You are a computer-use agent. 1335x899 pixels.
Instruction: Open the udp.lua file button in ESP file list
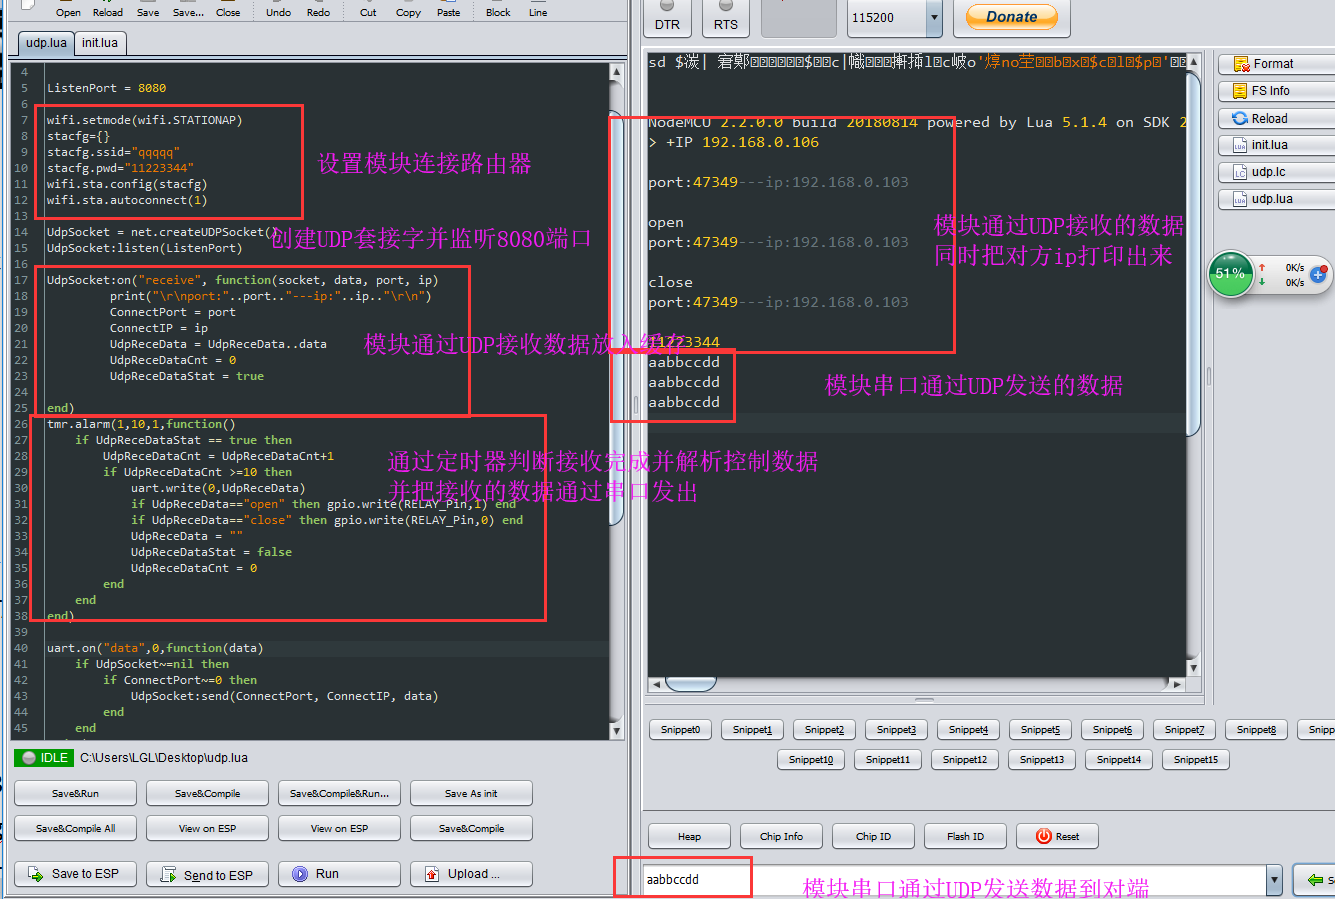1276,199
